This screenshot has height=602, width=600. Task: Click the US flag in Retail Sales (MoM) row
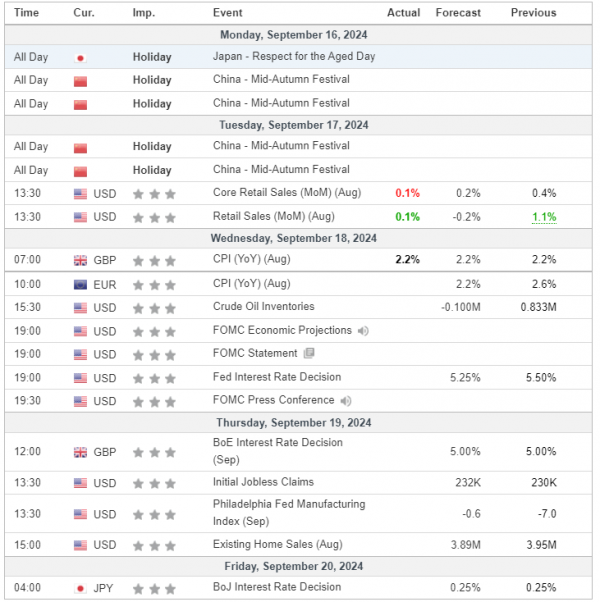click(x=80, y=217)
